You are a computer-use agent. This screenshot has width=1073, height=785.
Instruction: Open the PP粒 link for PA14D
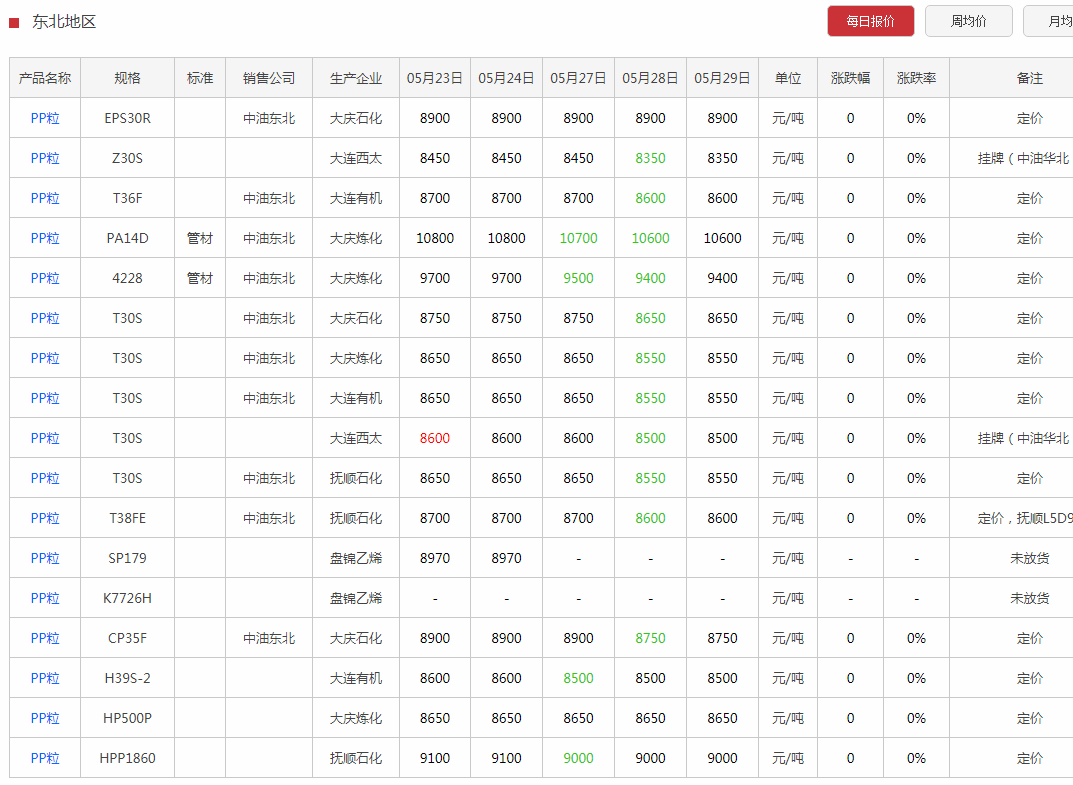[45, 238]
